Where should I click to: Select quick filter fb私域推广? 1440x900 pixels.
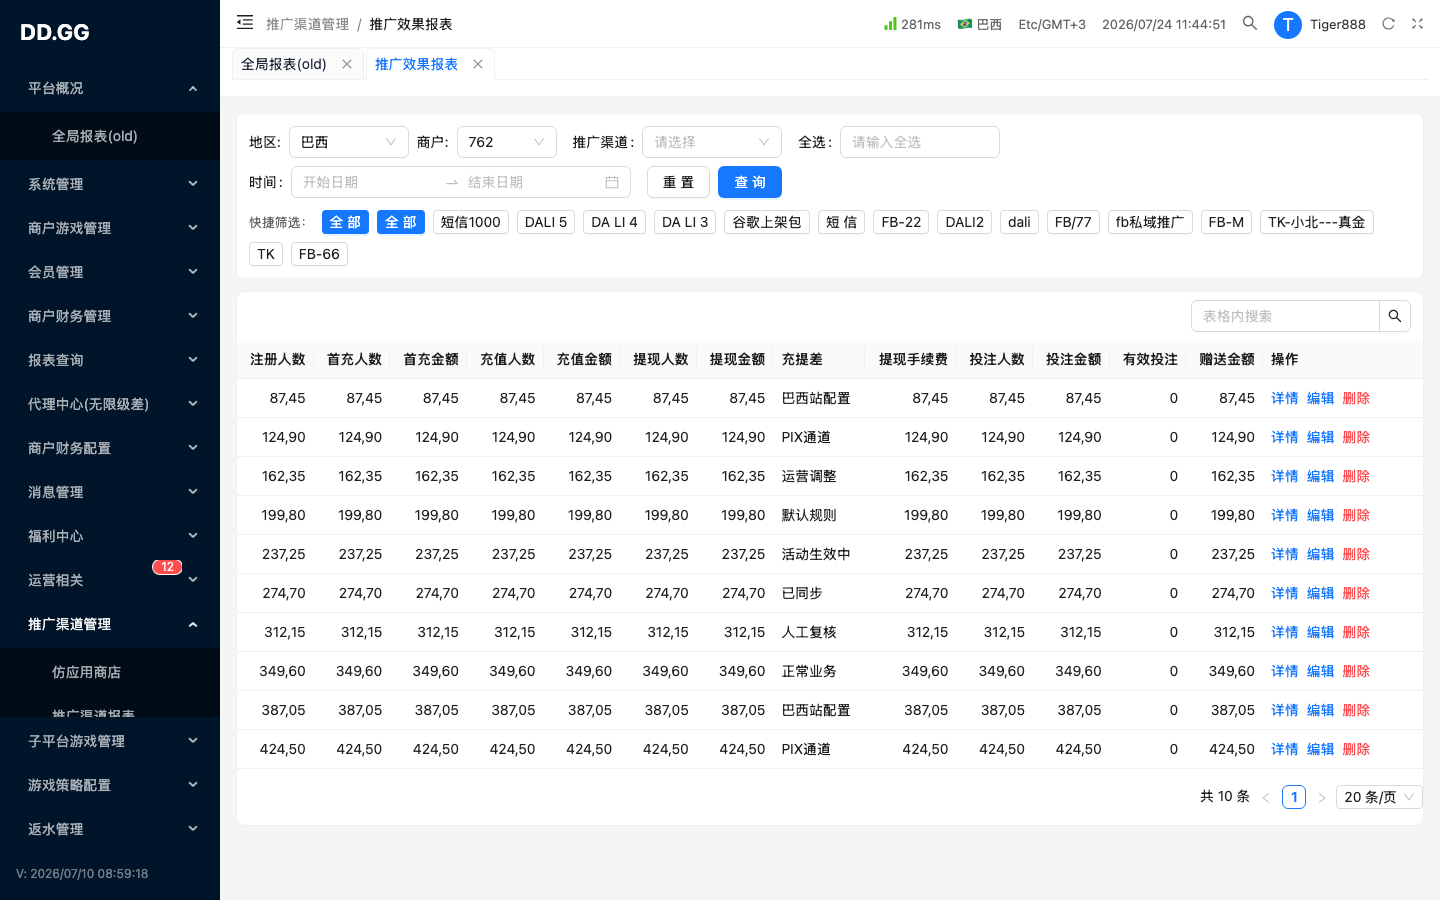pyautogui.click(x=1150, y=222)
